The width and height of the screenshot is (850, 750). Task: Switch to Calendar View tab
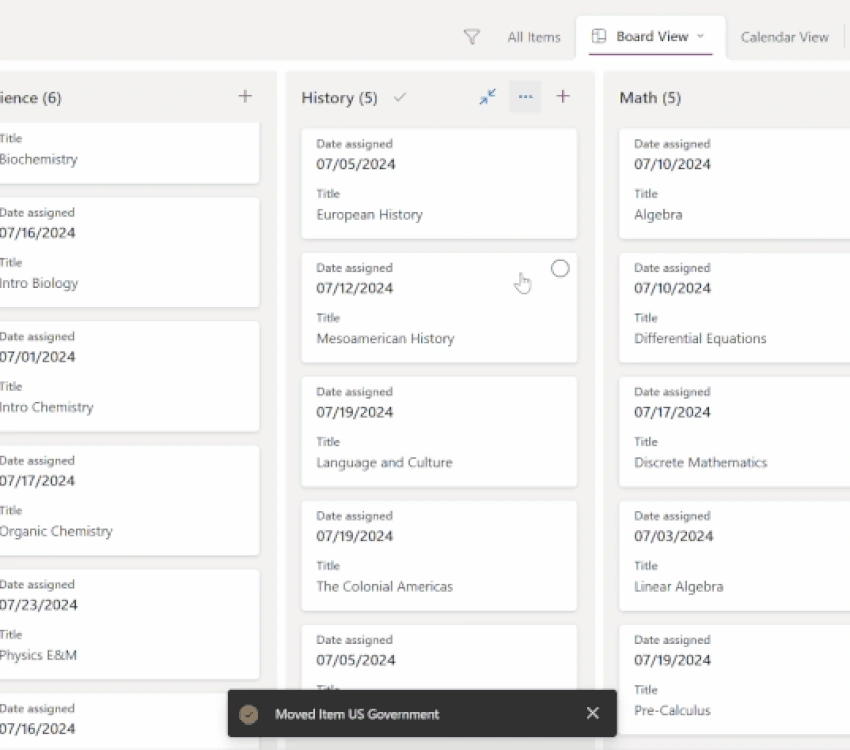784,37
